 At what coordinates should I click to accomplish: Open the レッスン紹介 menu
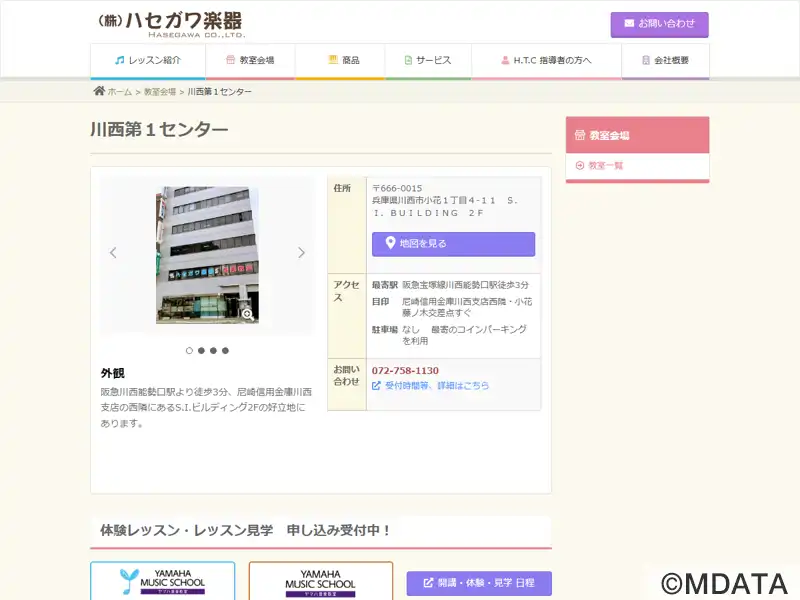point(148,60)
